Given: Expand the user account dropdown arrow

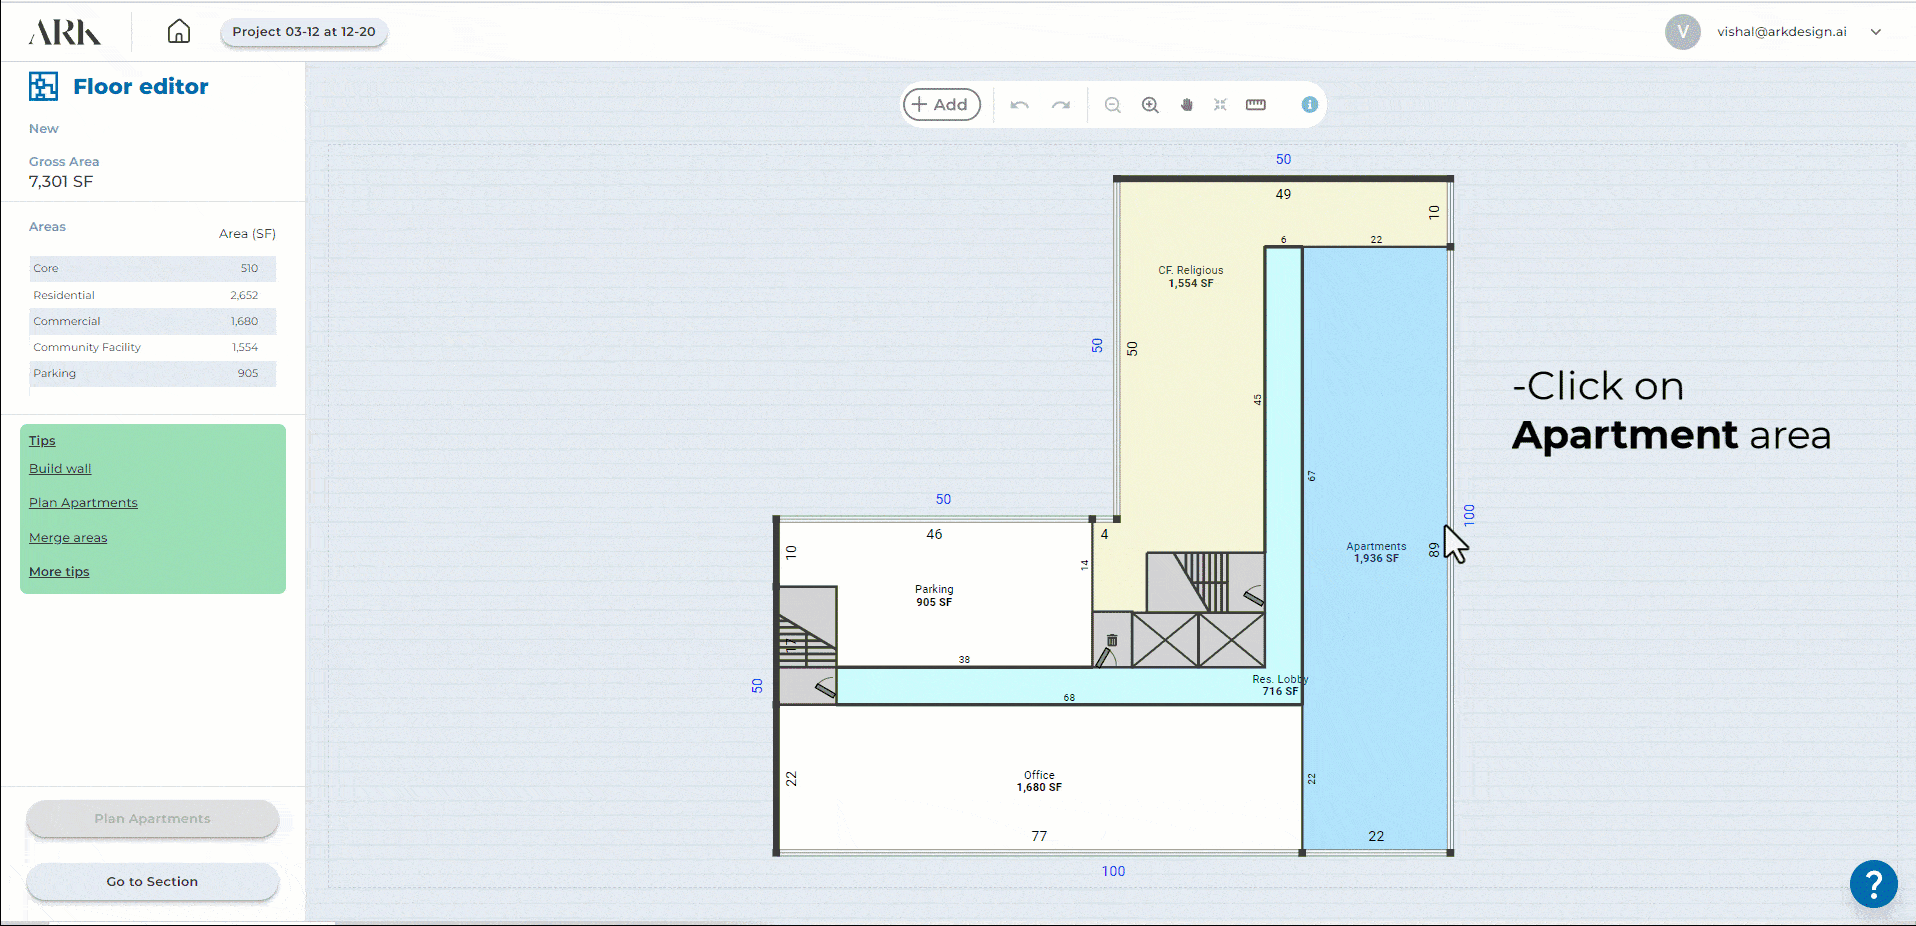Looking at the screenshot, I should click(1876, 32).
